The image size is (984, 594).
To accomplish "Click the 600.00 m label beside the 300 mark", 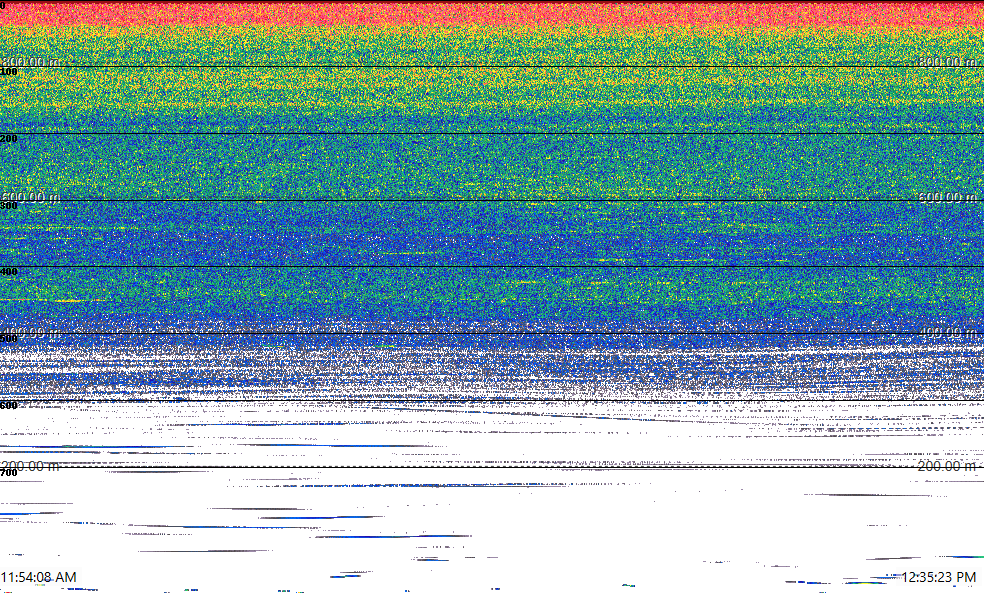I will [30, 197].
